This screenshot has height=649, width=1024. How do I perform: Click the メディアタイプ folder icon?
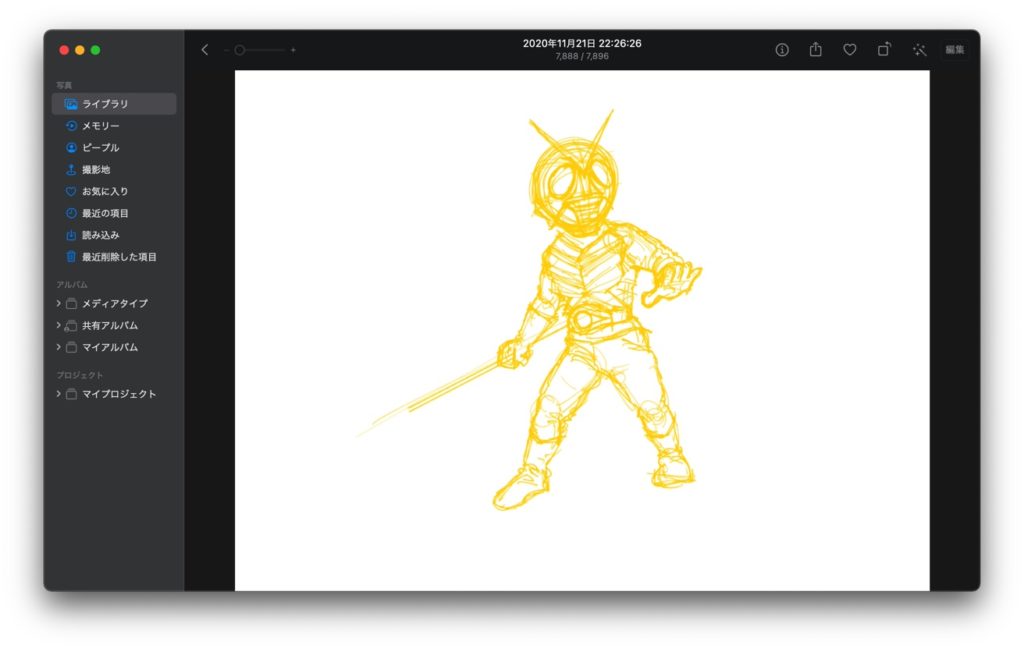pos(71,304)
